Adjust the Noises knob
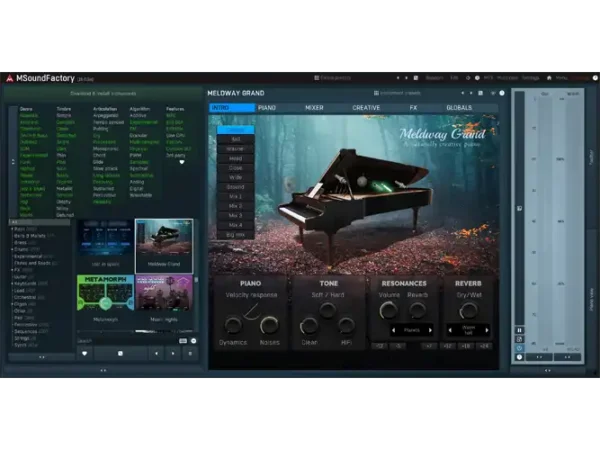The image size is (600, 450). (269, 325)
